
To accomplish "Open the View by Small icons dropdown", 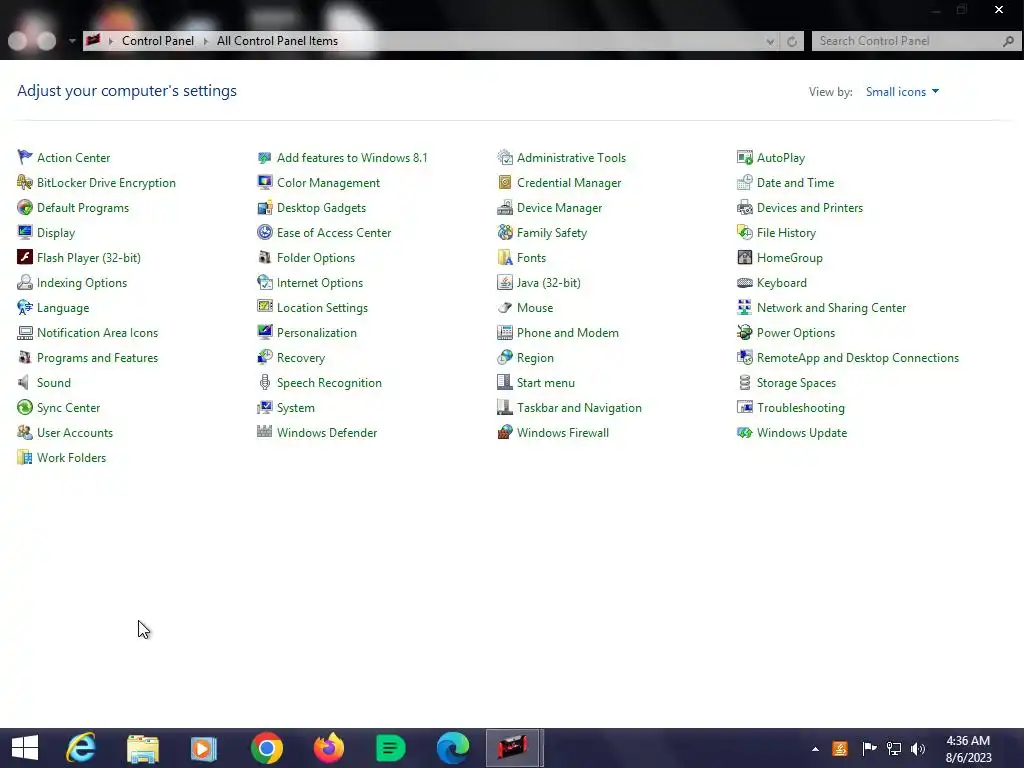I will pos(902,92).
